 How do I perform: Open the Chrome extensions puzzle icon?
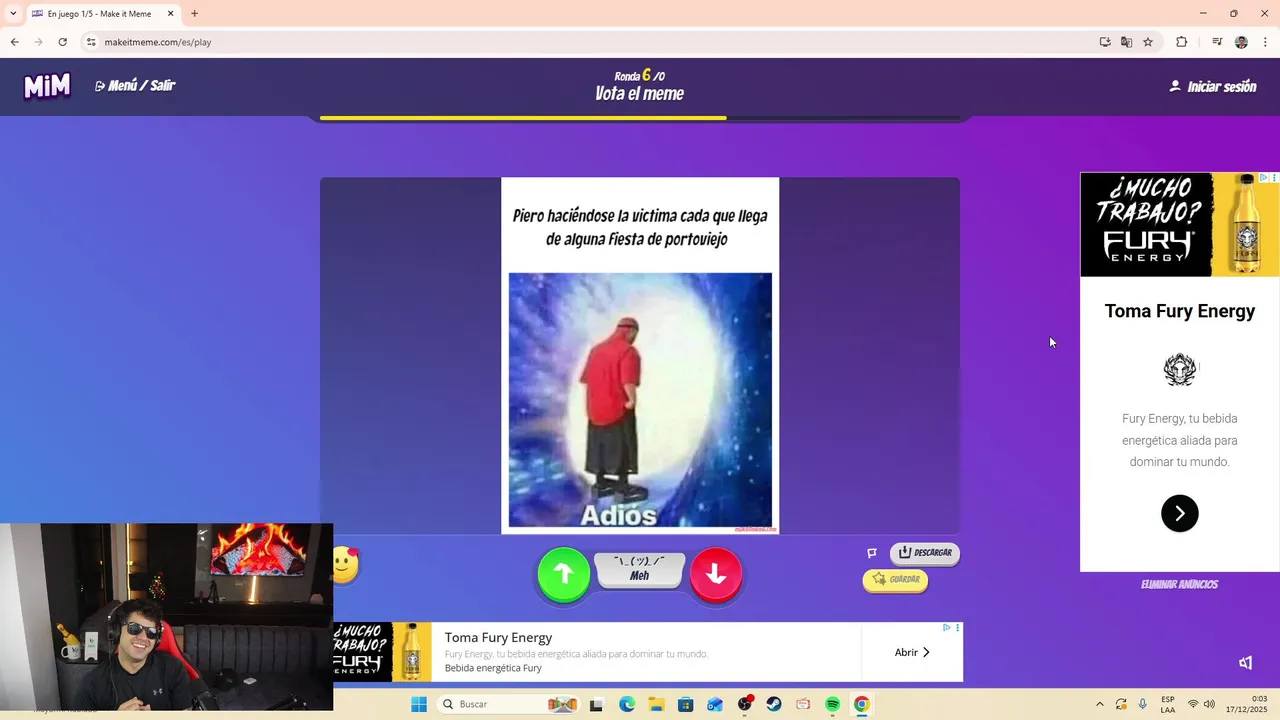[1181, 42]
